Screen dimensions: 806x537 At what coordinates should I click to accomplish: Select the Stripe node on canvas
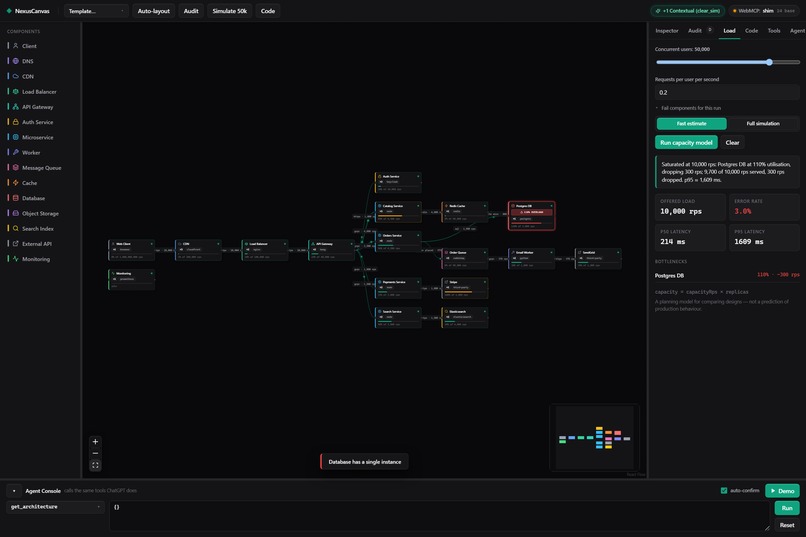coord(465,288)
